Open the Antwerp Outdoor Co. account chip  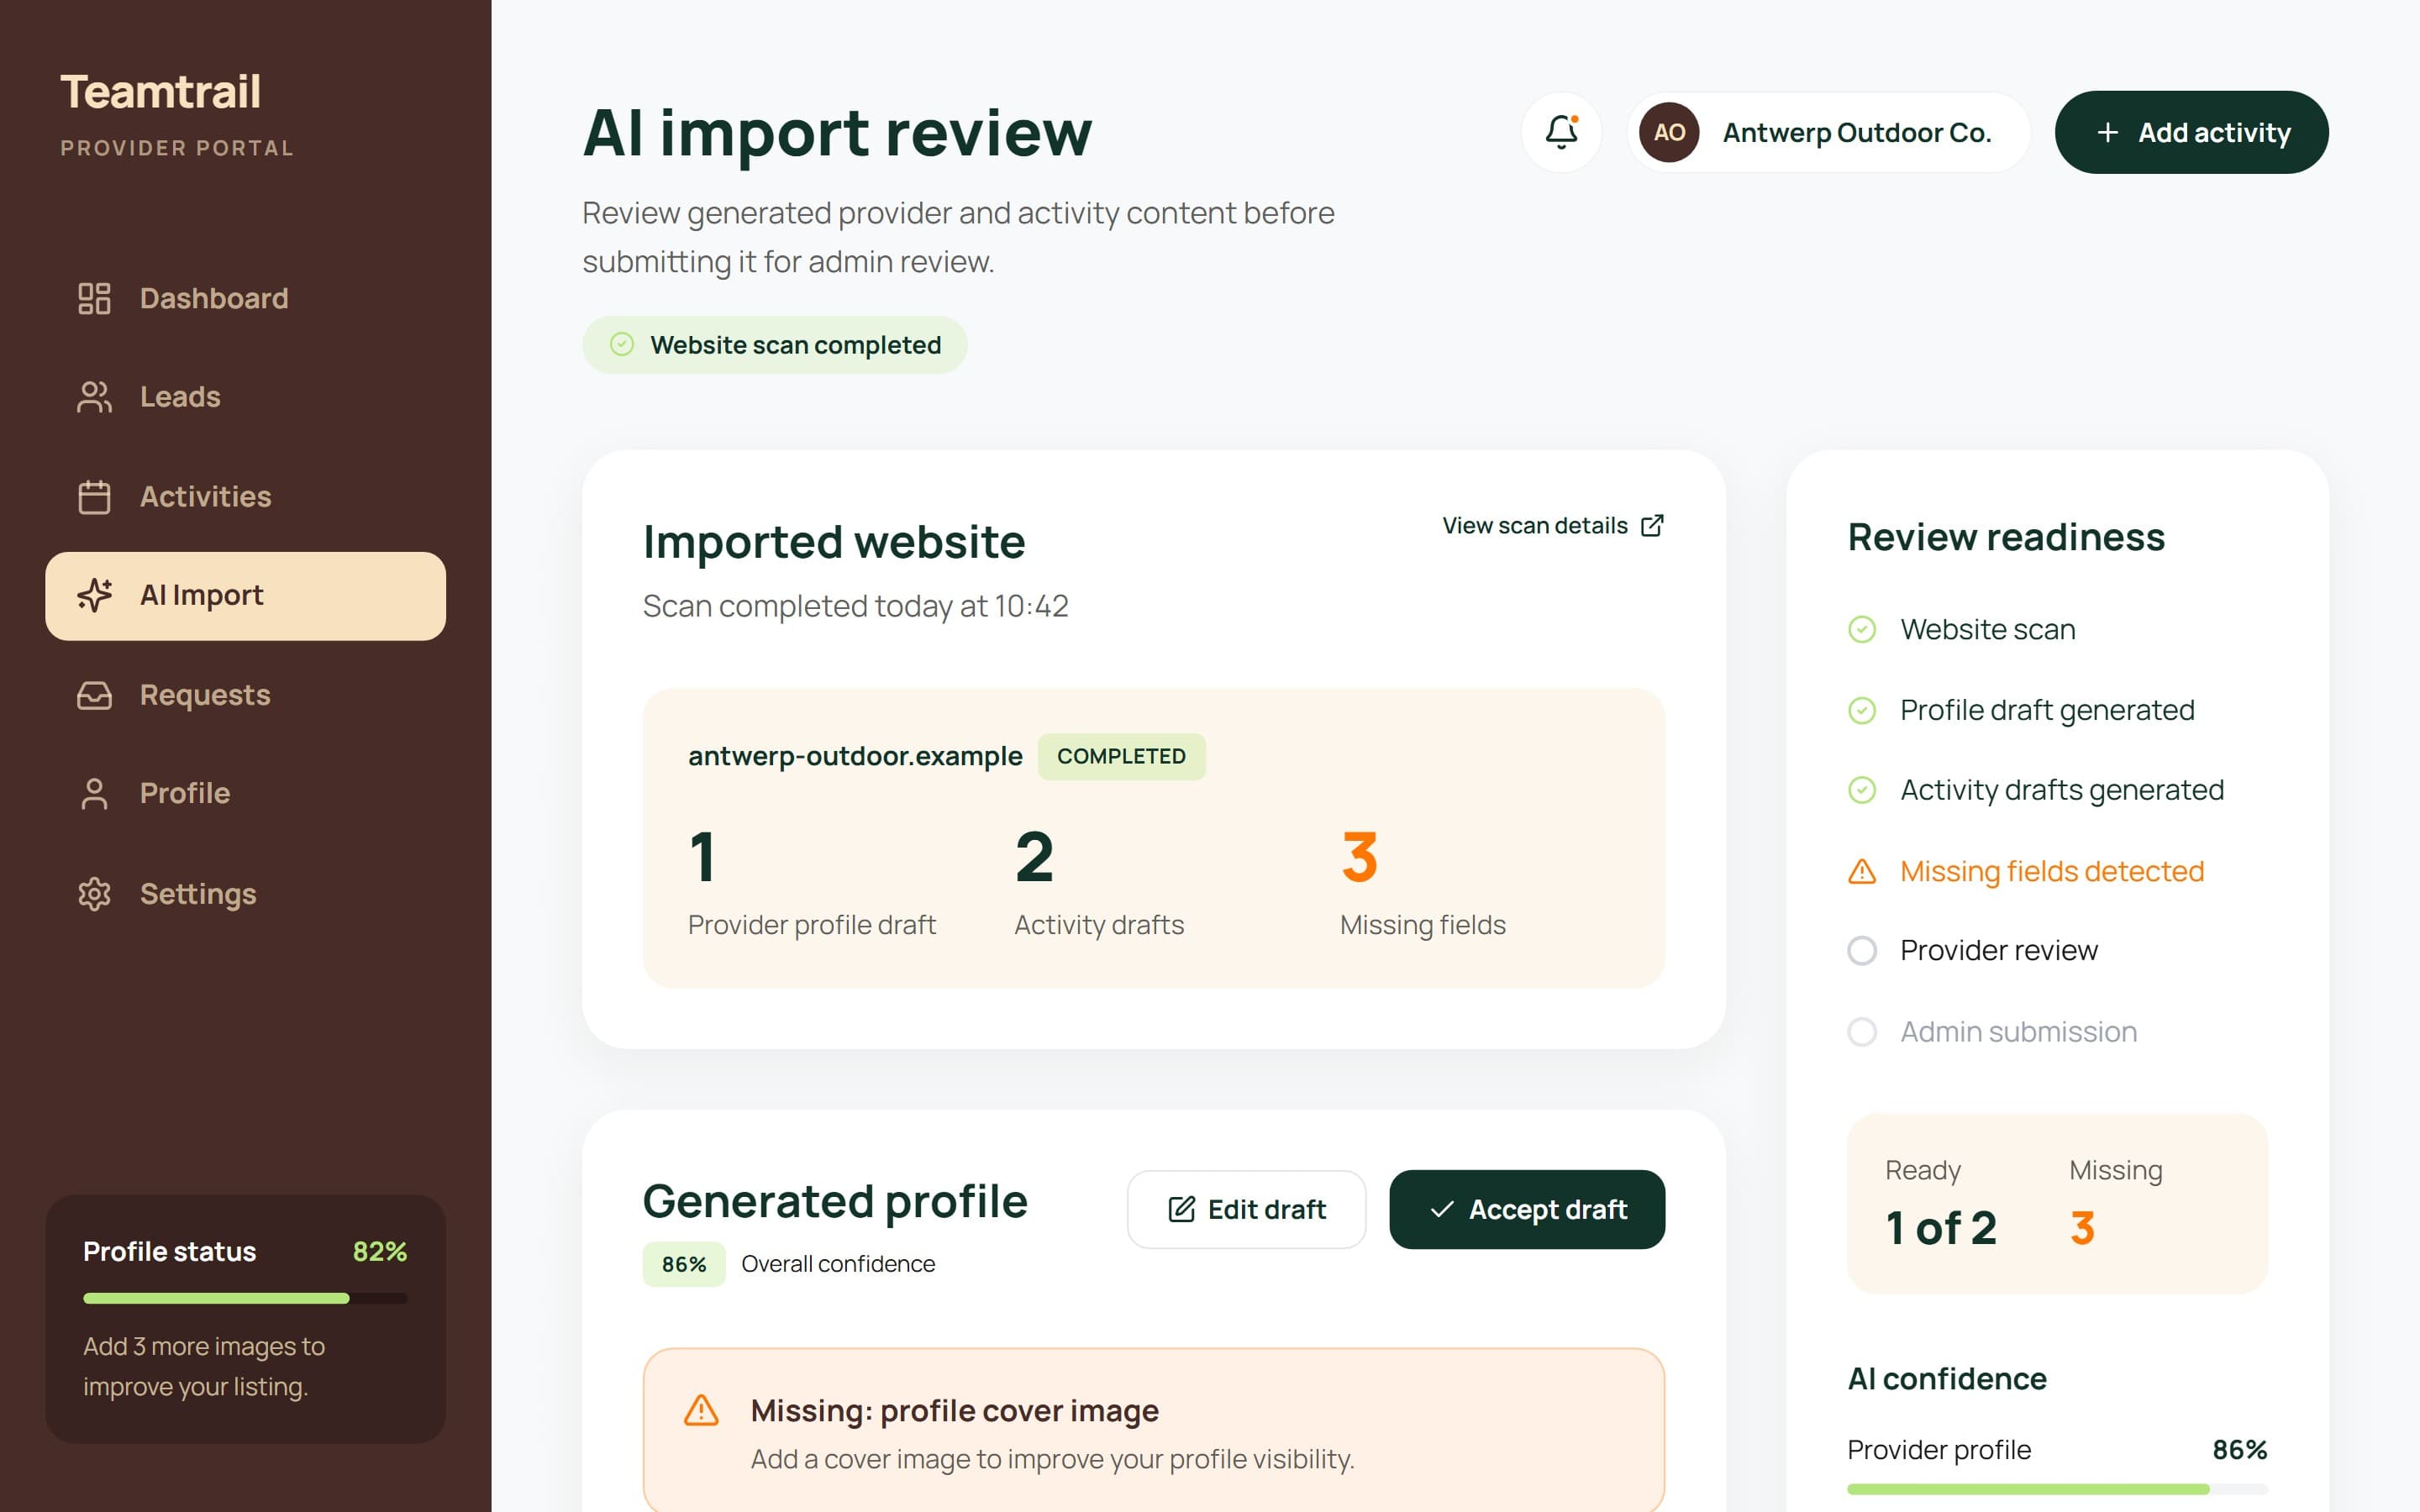[x=1828, y=132]
